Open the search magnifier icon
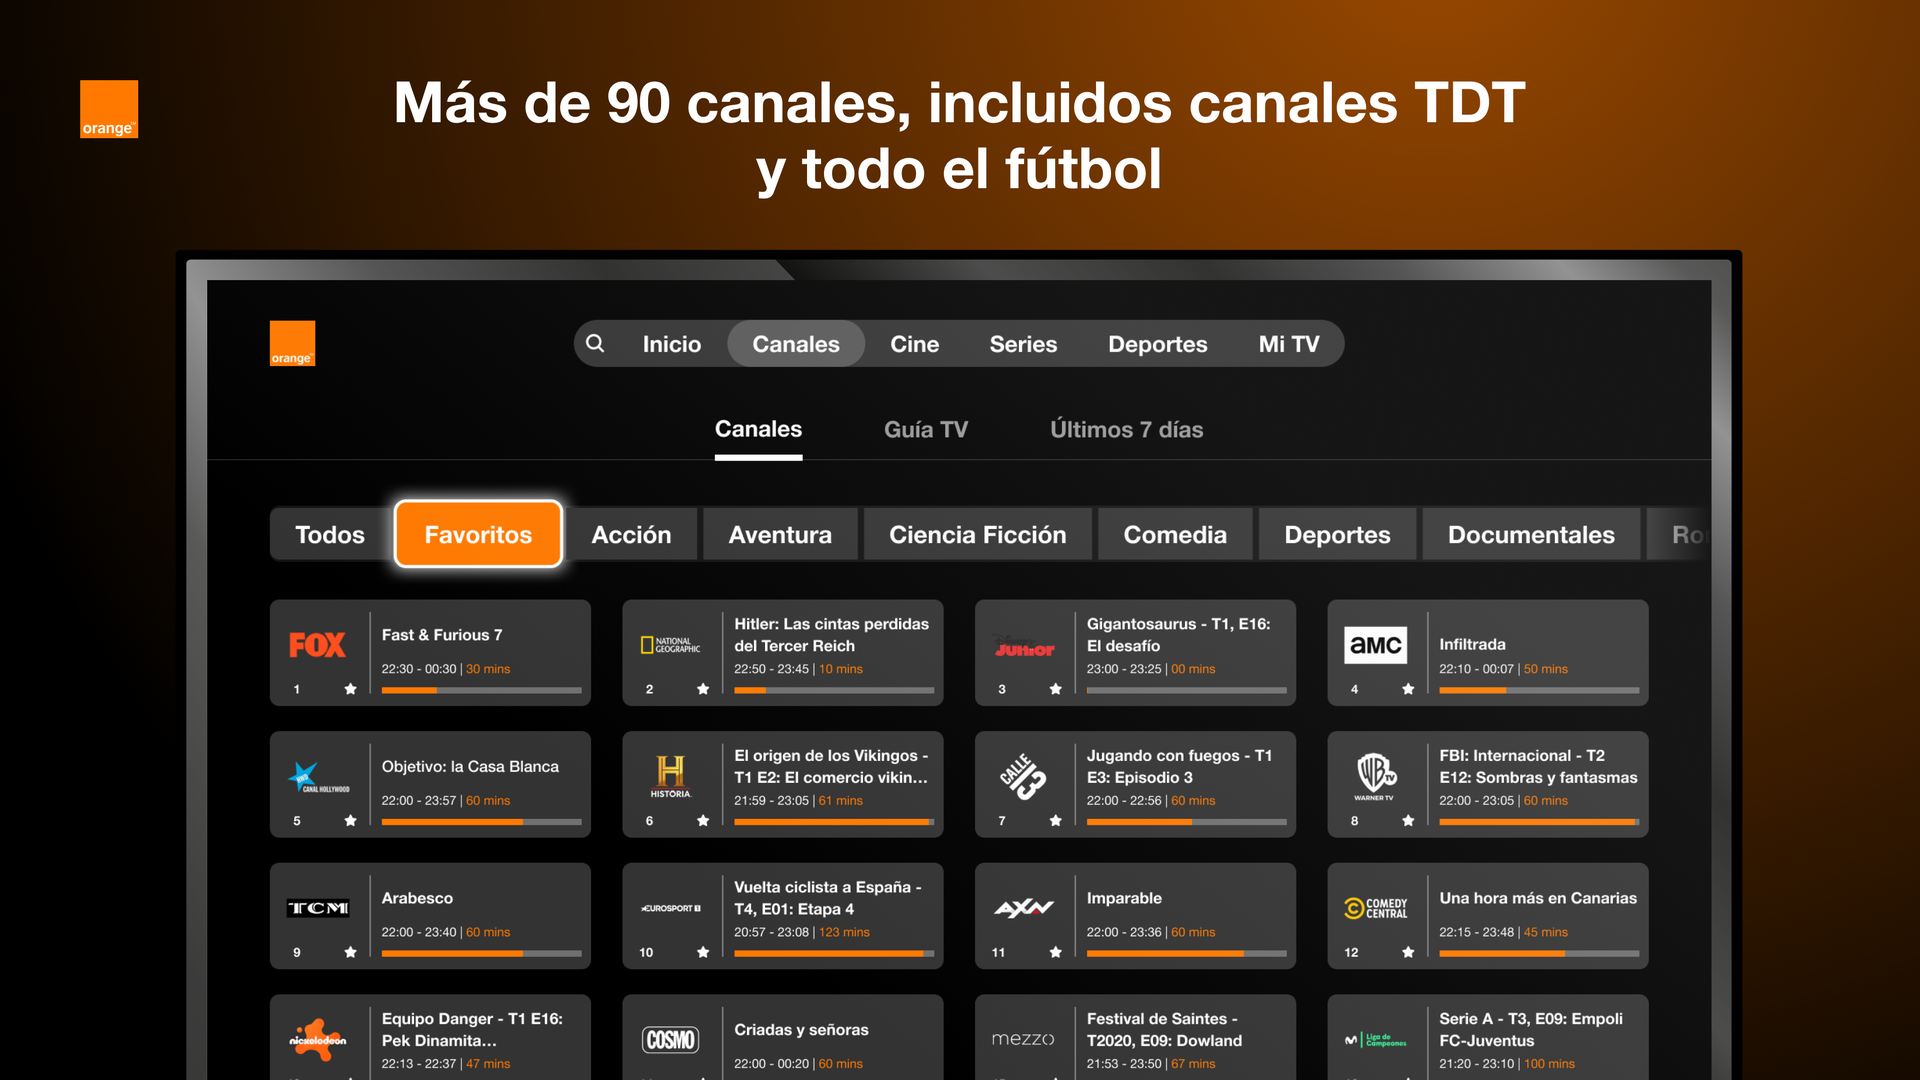 pos(595,344)
